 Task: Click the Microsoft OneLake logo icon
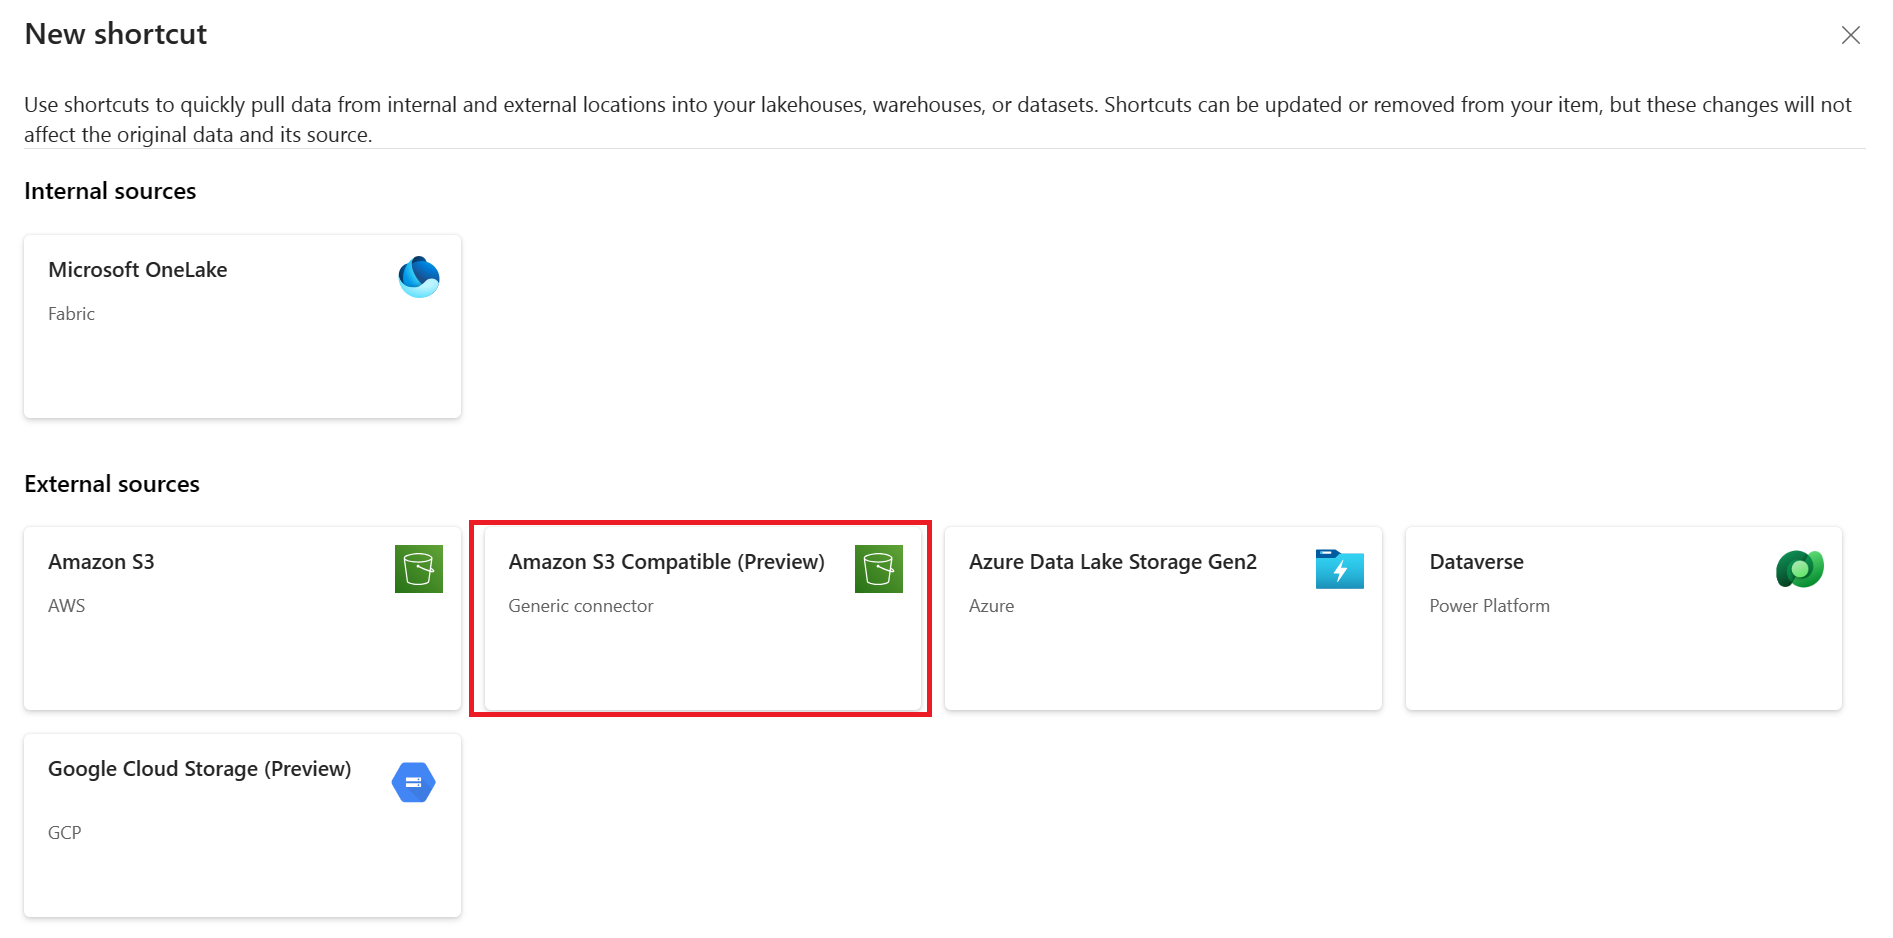(419, 277)
